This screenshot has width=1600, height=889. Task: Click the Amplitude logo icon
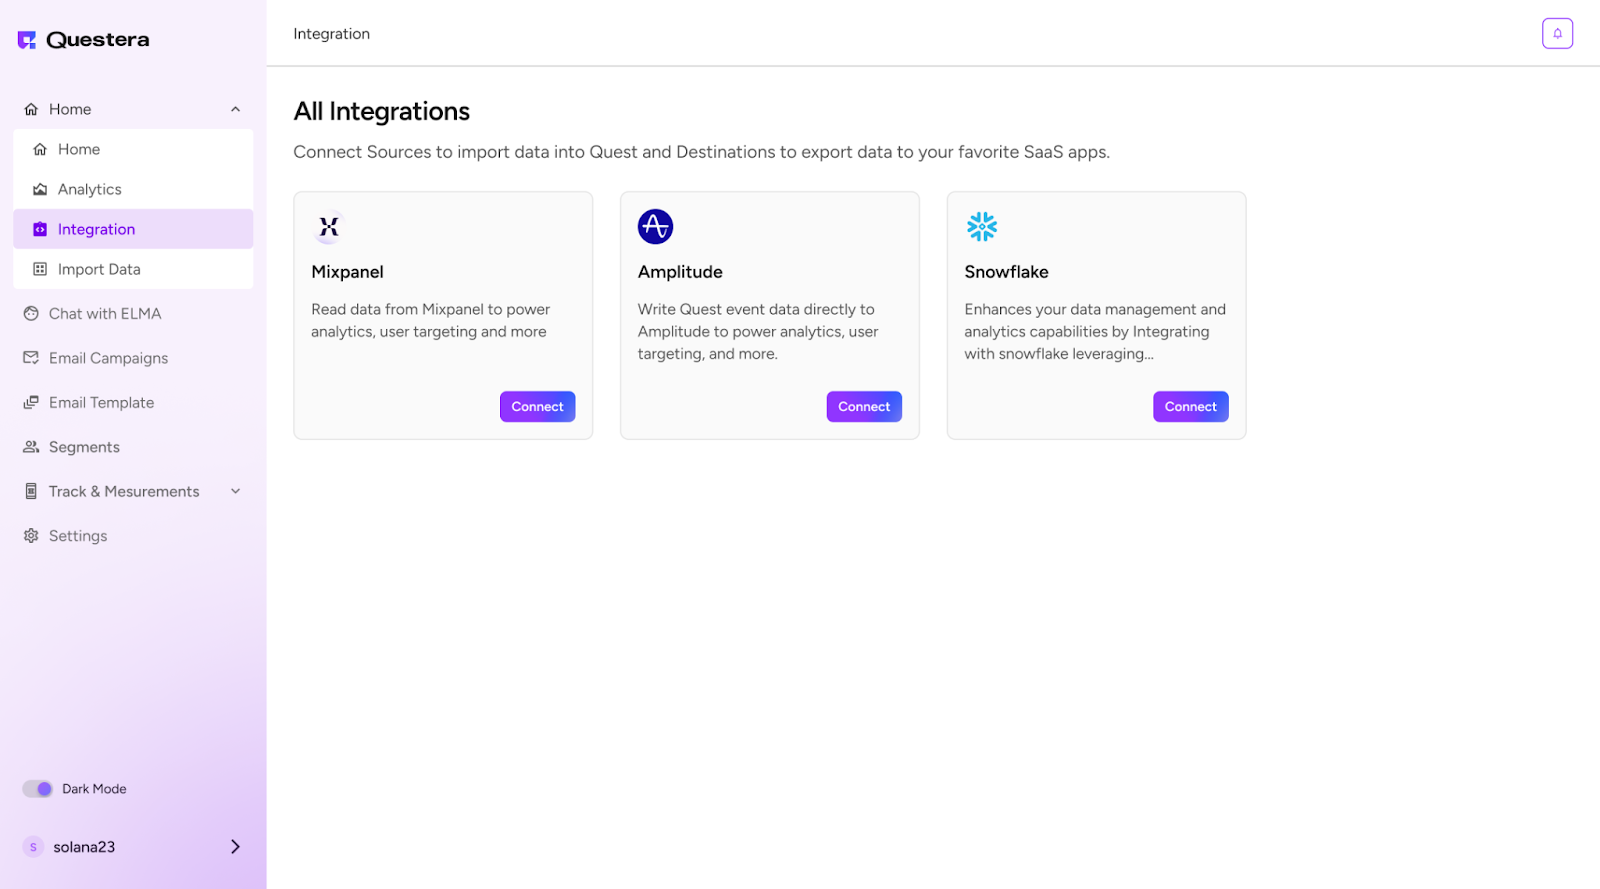655,227
